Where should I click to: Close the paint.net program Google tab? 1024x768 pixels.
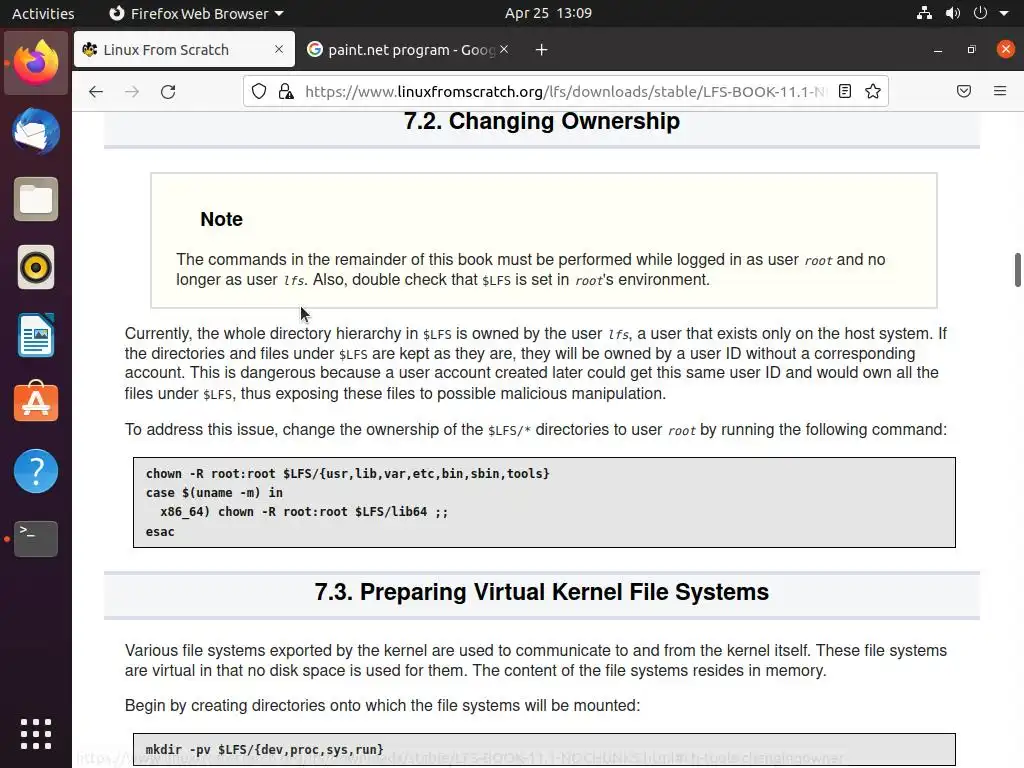tap(504, 49)
